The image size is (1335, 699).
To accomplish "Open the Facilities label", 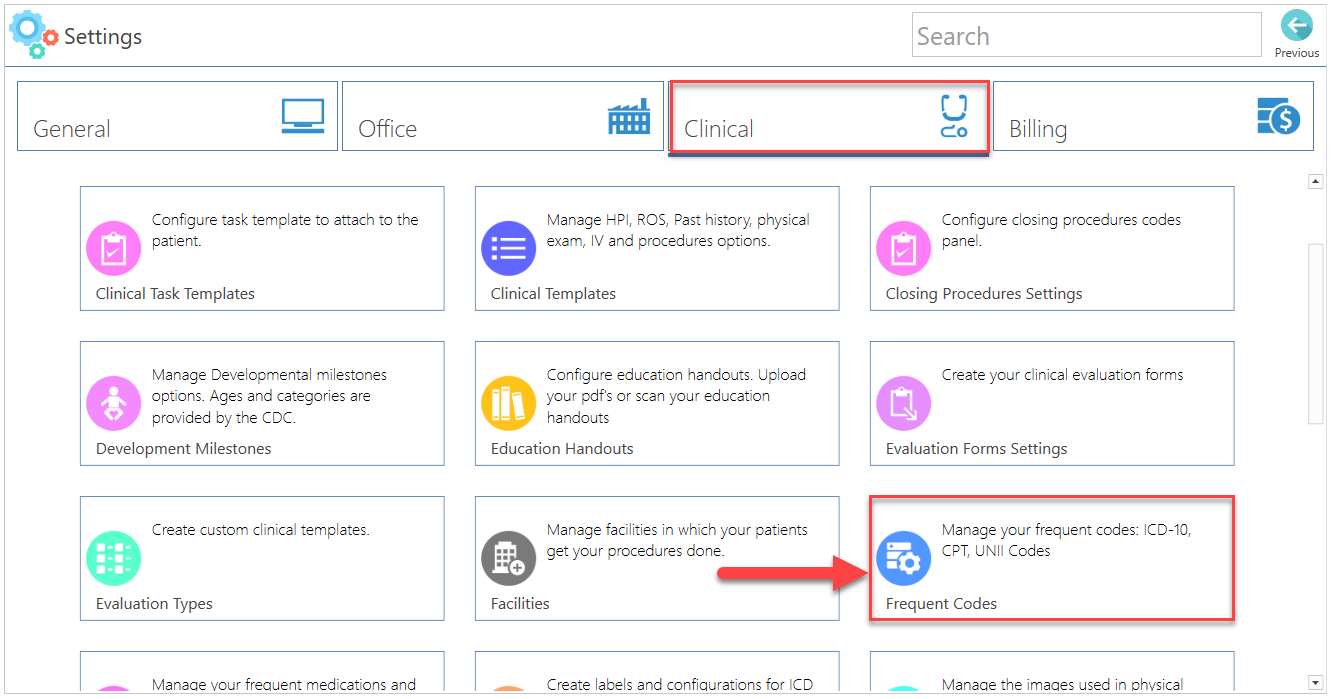I will pos(520,604).
